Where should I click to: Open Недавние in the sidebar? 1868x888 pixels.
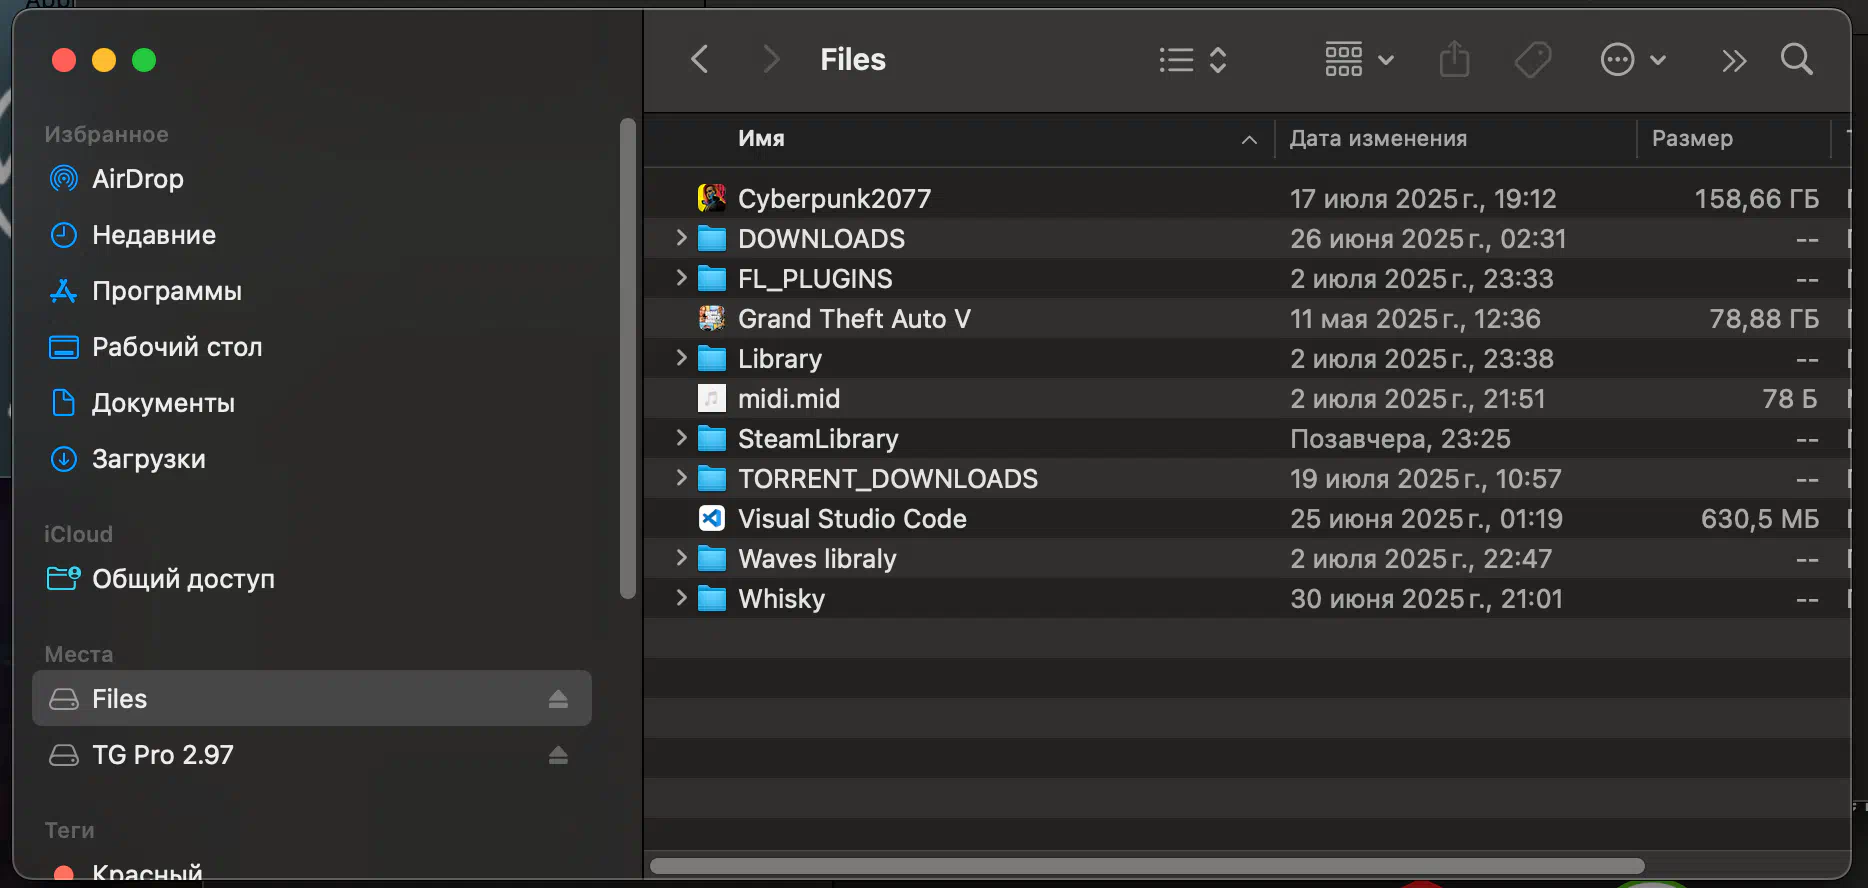[x=312, y=235]
